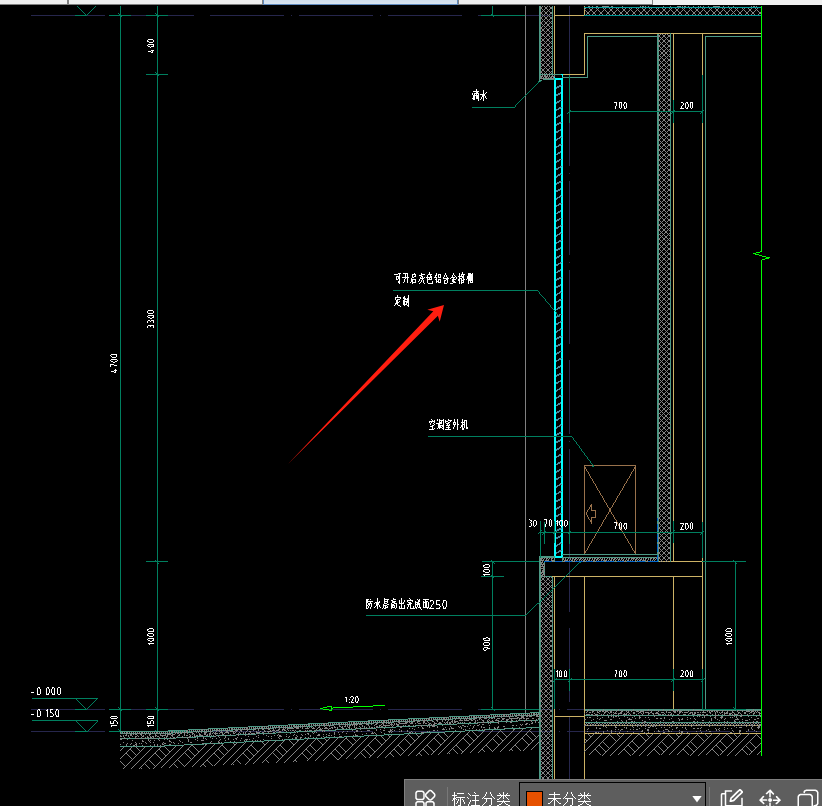Select the 空调室外机 annotation text
This screenshot has width=822, height=806.
[x=448, y=424]
